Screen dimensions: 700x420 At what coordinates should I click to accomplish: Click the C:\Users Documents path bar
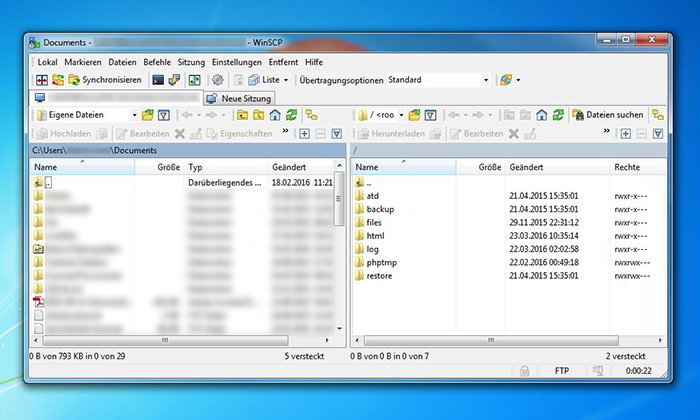188,150
